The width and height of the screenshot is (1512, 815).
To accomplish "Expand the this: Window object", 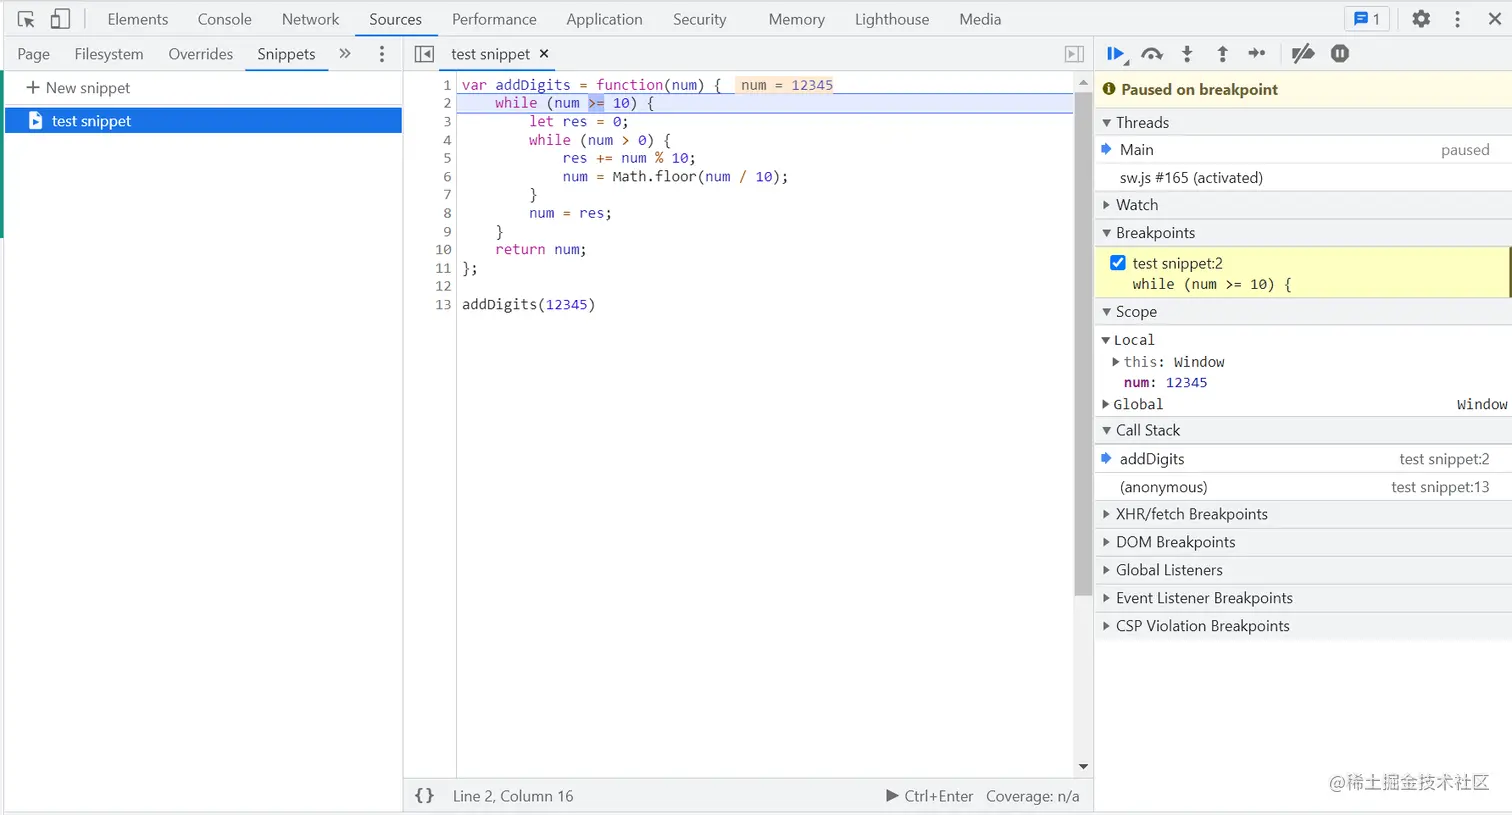I will pyautogui.click(x=1116, y=362).
